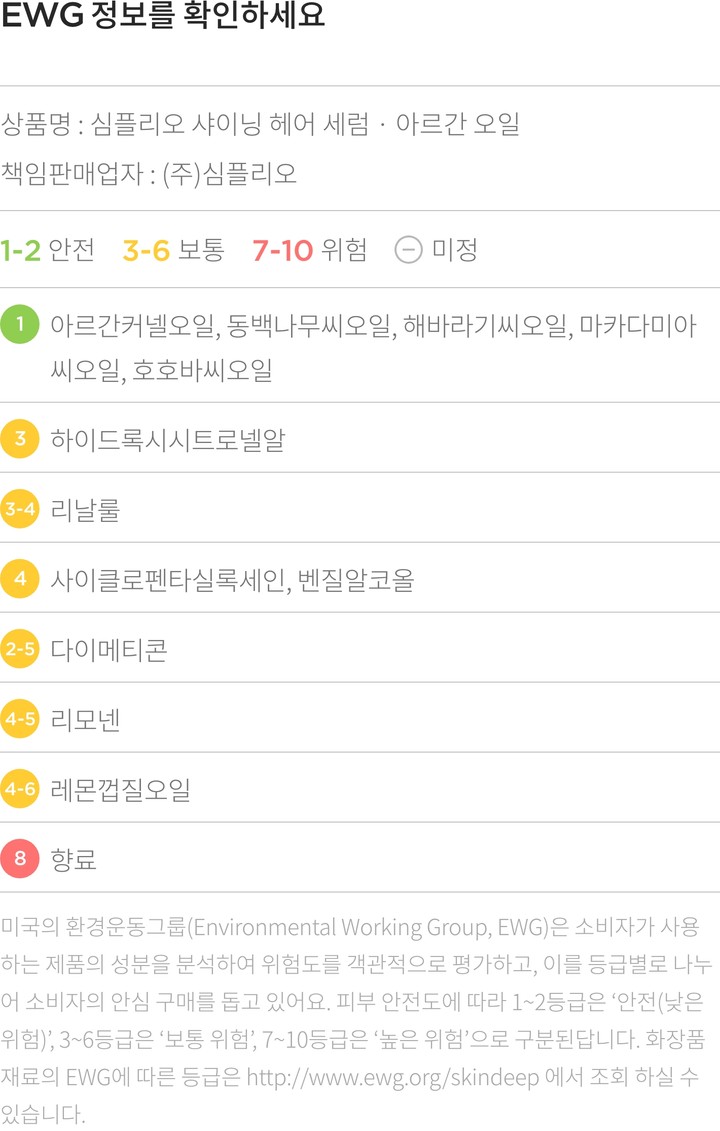720x1131 pixels.
Task: Click the undetermined (미정) circle-minus icon
Action: click(408, 249)
